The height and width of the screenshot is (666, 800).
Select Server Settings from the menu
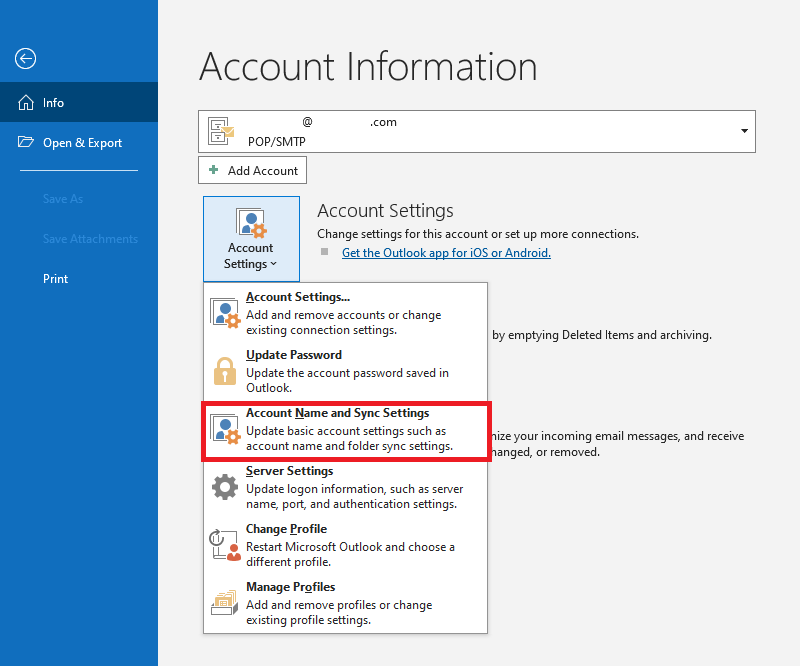(x=290, y=471)
